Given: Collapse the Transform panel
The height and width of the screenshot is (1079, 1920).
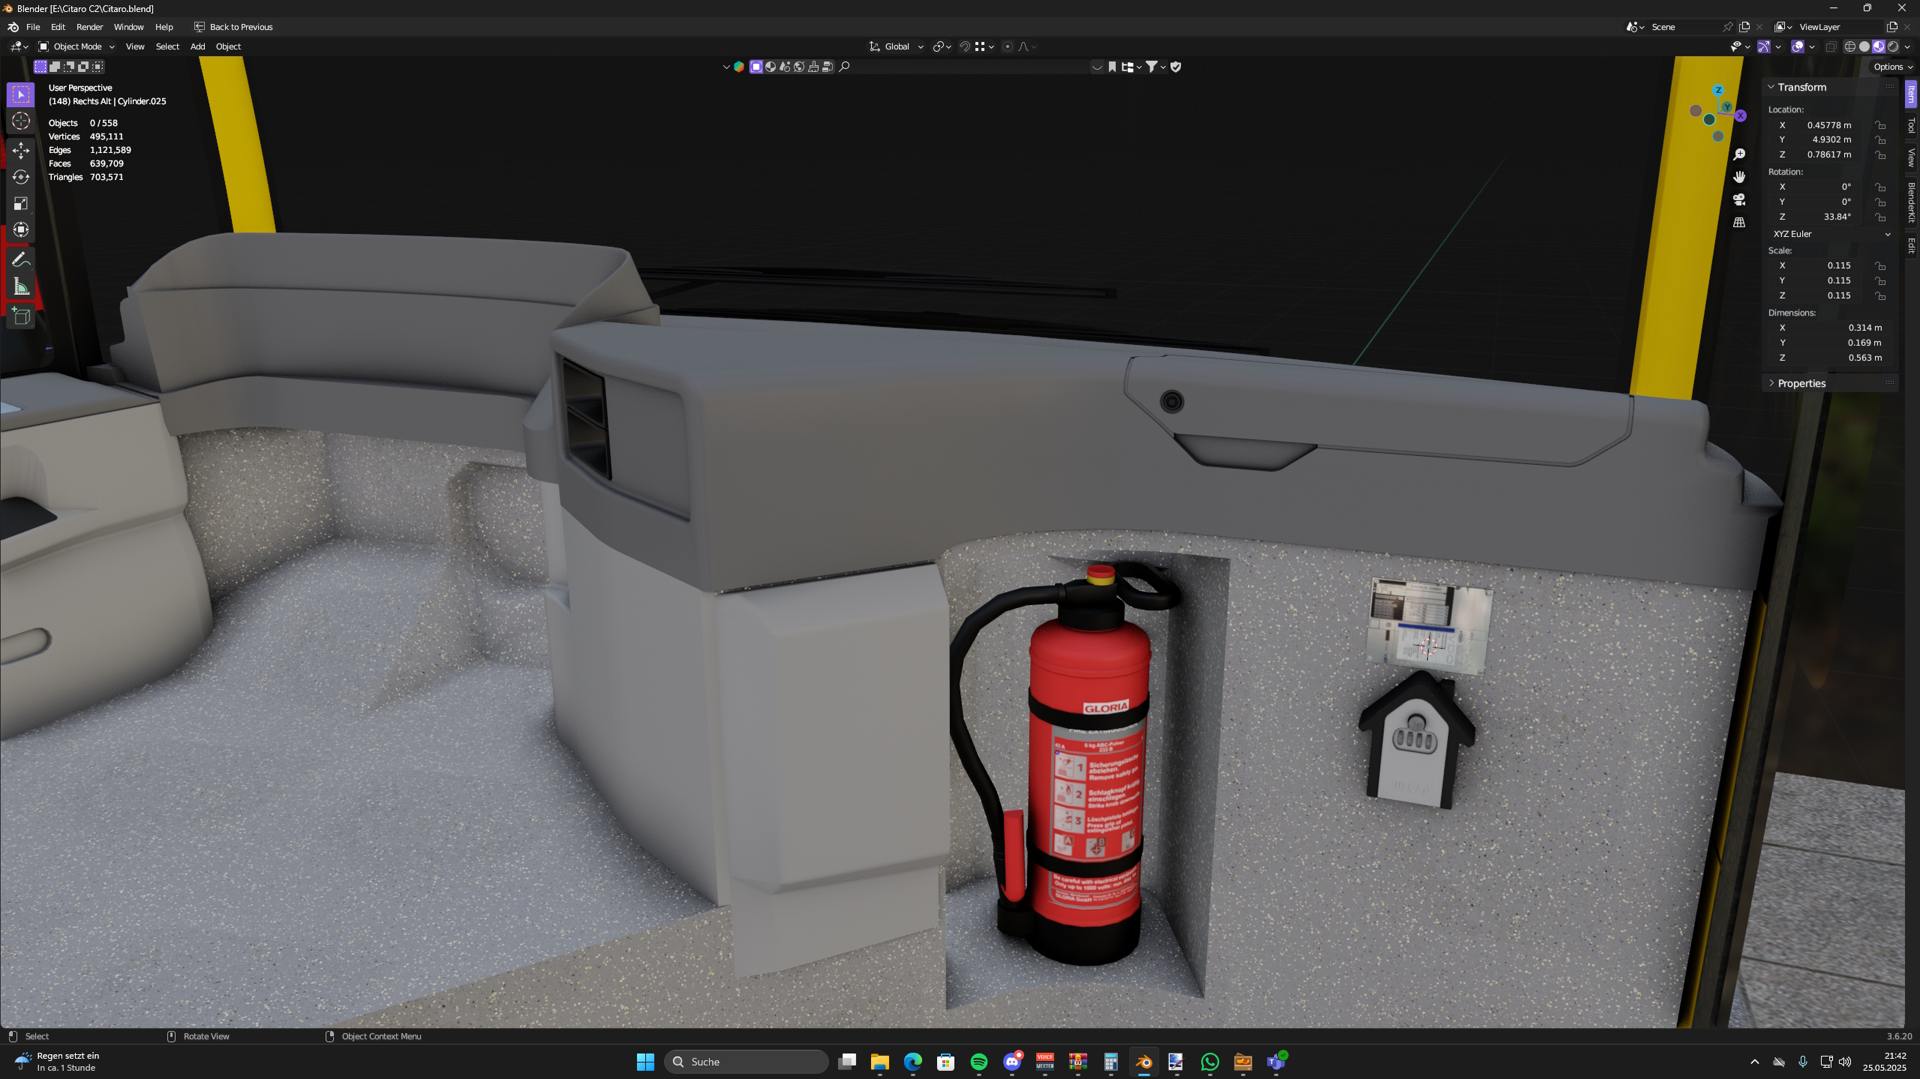Looking at the screenshot, I should pyautogui.click(x=1802, y=87).
